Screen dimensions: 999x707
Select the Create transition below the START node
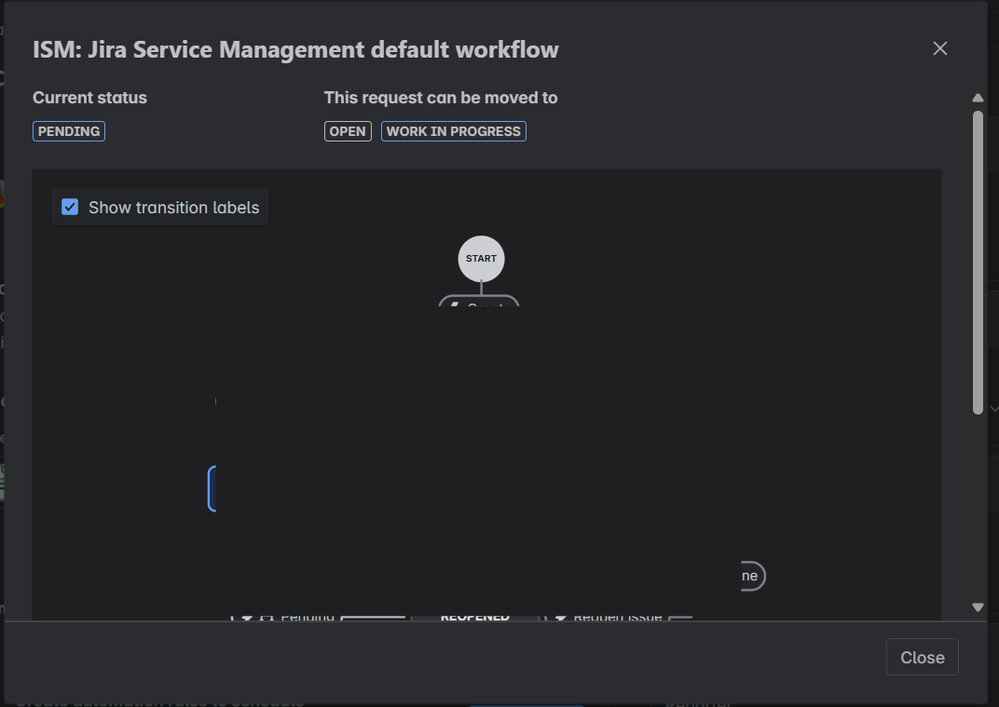pyautogui.click(x=479, y=306)
